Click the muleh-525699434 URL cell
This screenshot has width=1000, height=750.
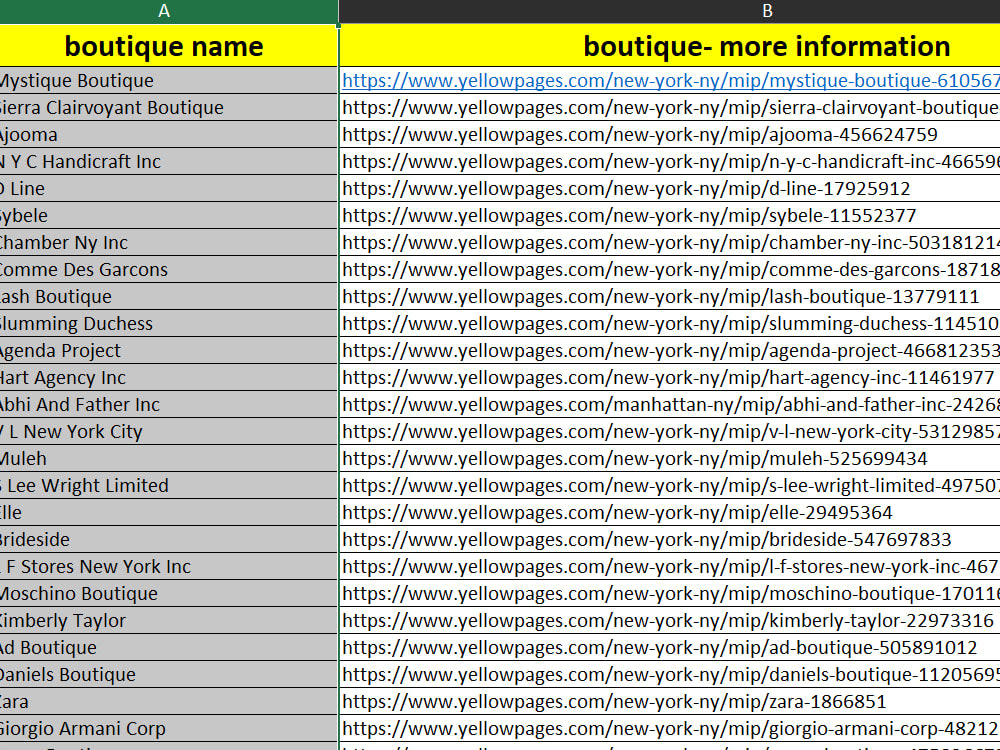click(x=670, y=459)
